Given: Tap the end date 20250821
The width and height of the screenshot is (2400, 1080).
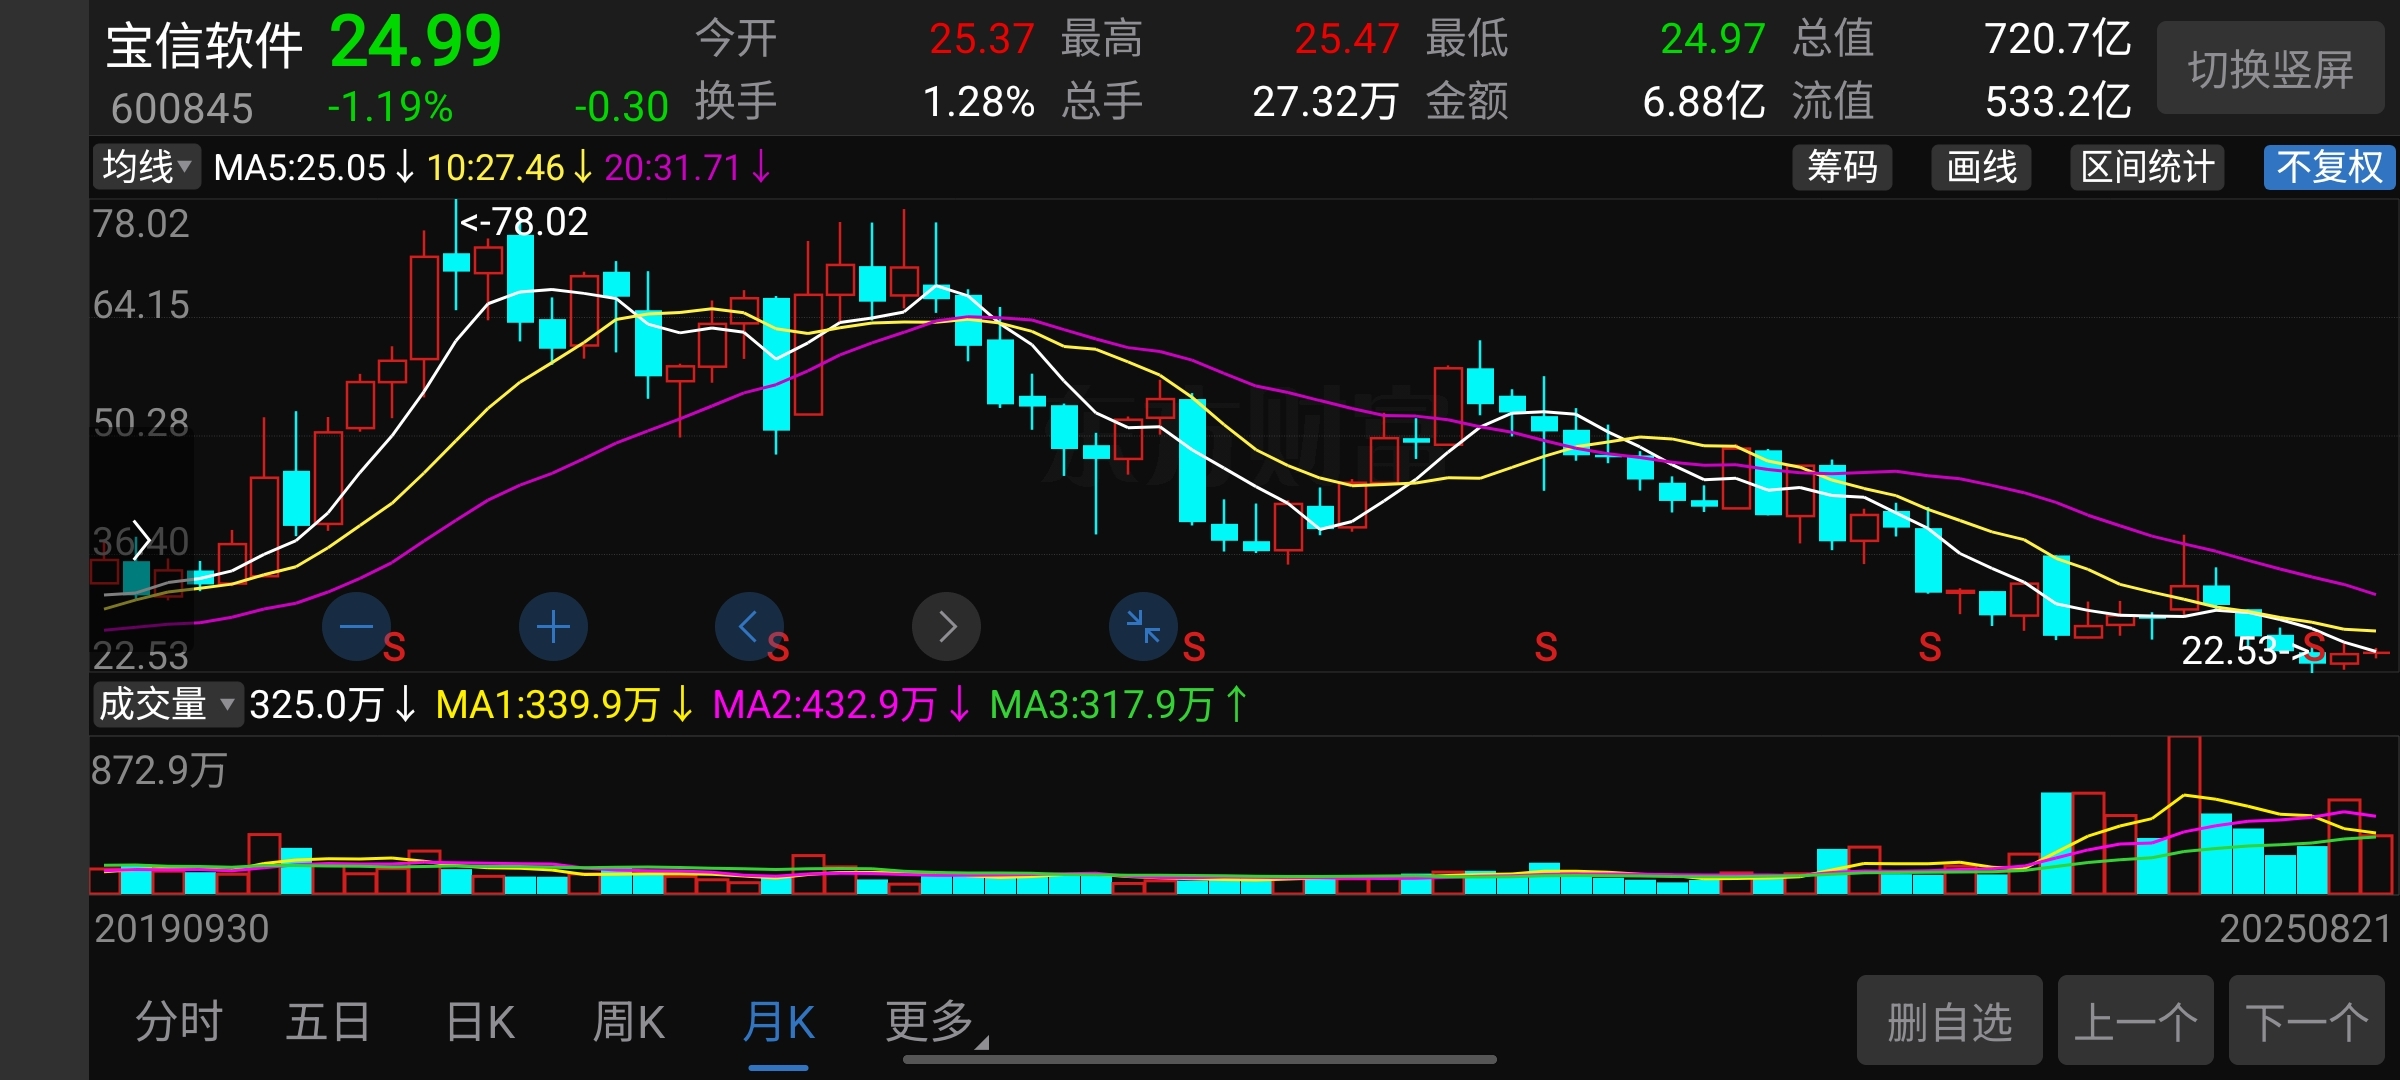Looking at the screenshot, I should [2304, 929].
